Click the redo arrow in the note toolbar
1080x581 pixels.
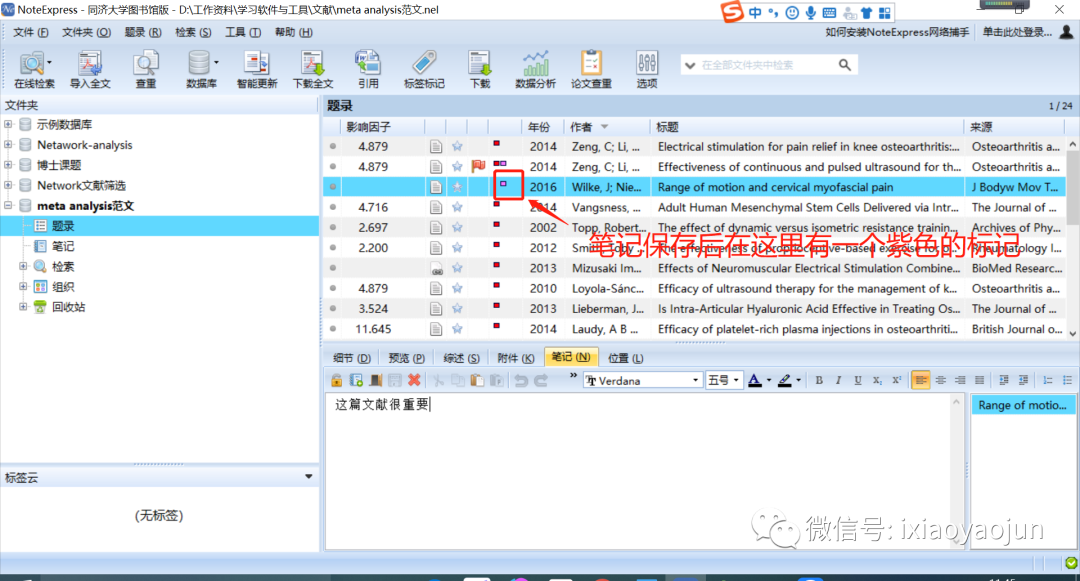[x=541, y=380]
